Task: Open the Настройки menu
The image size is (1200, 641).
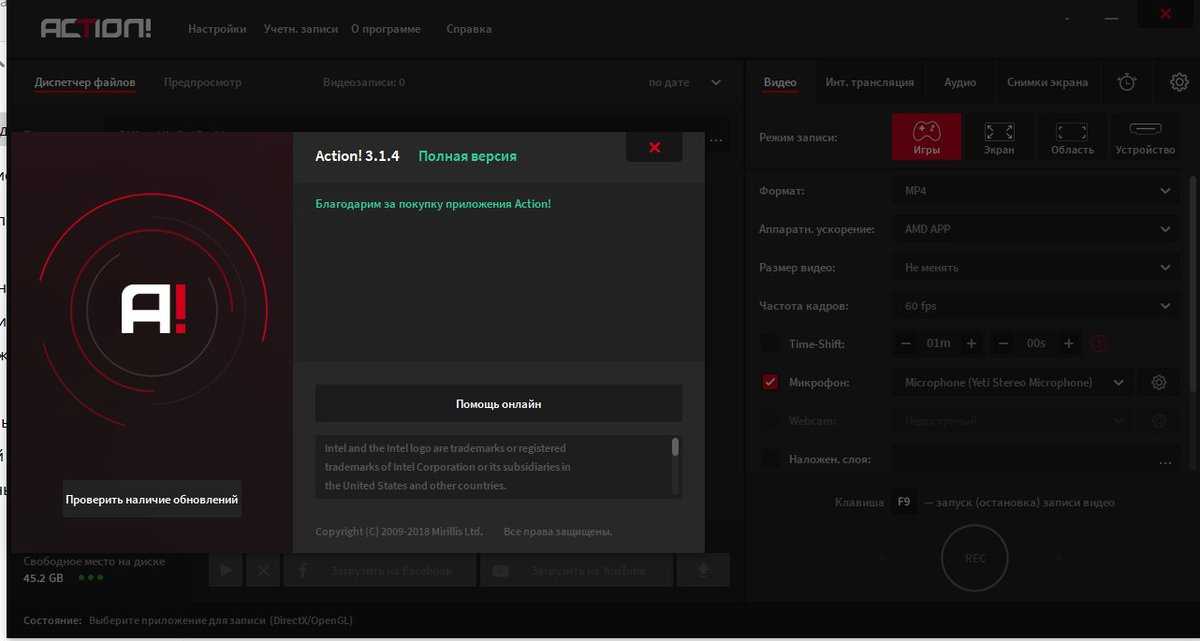Action: (217, 29)
